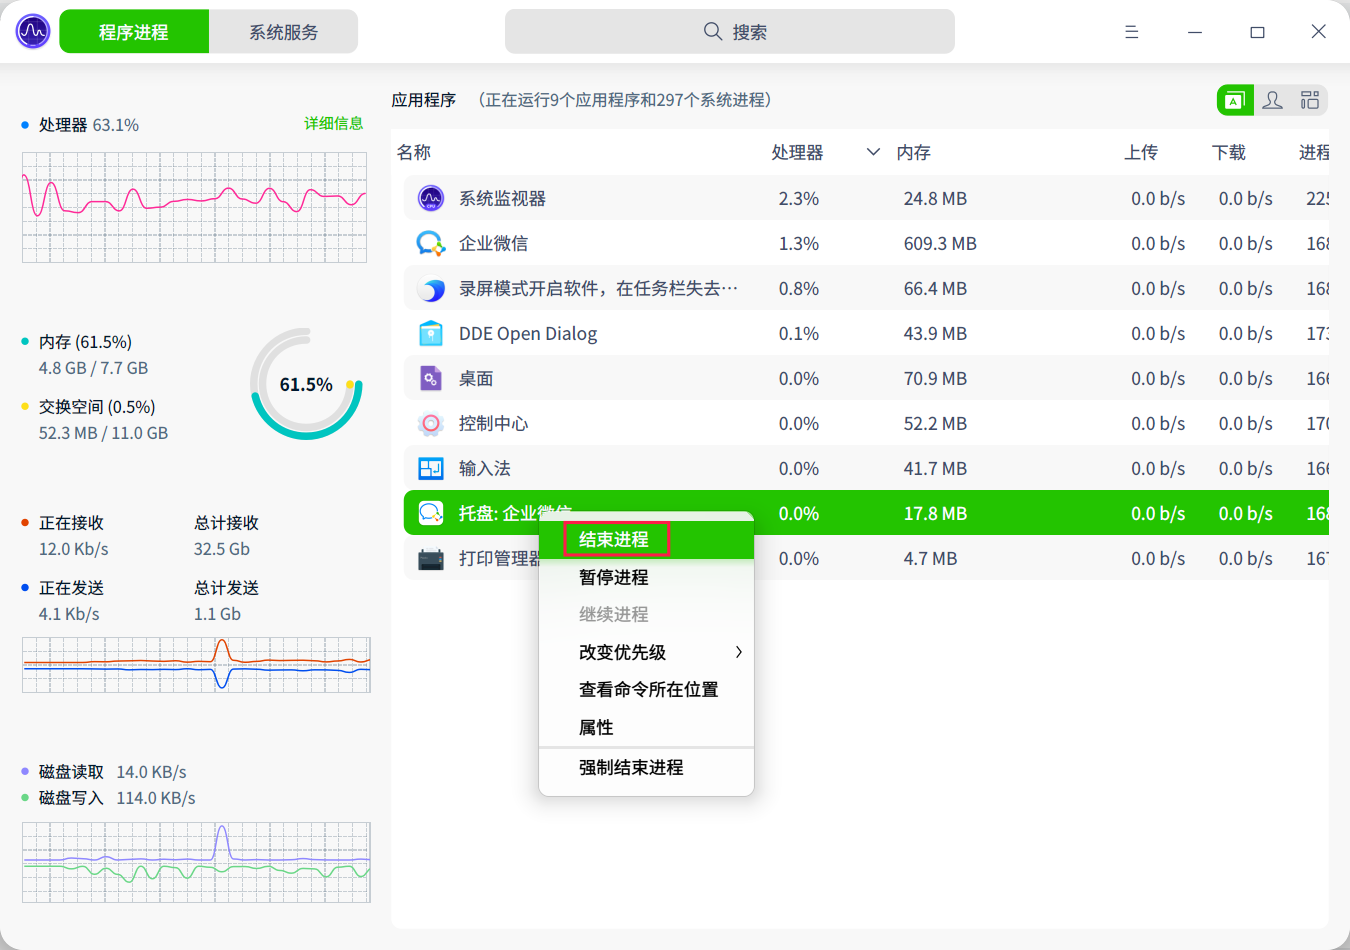
Task: Click the System Monitor logo icon
Action: click(33, 32)
